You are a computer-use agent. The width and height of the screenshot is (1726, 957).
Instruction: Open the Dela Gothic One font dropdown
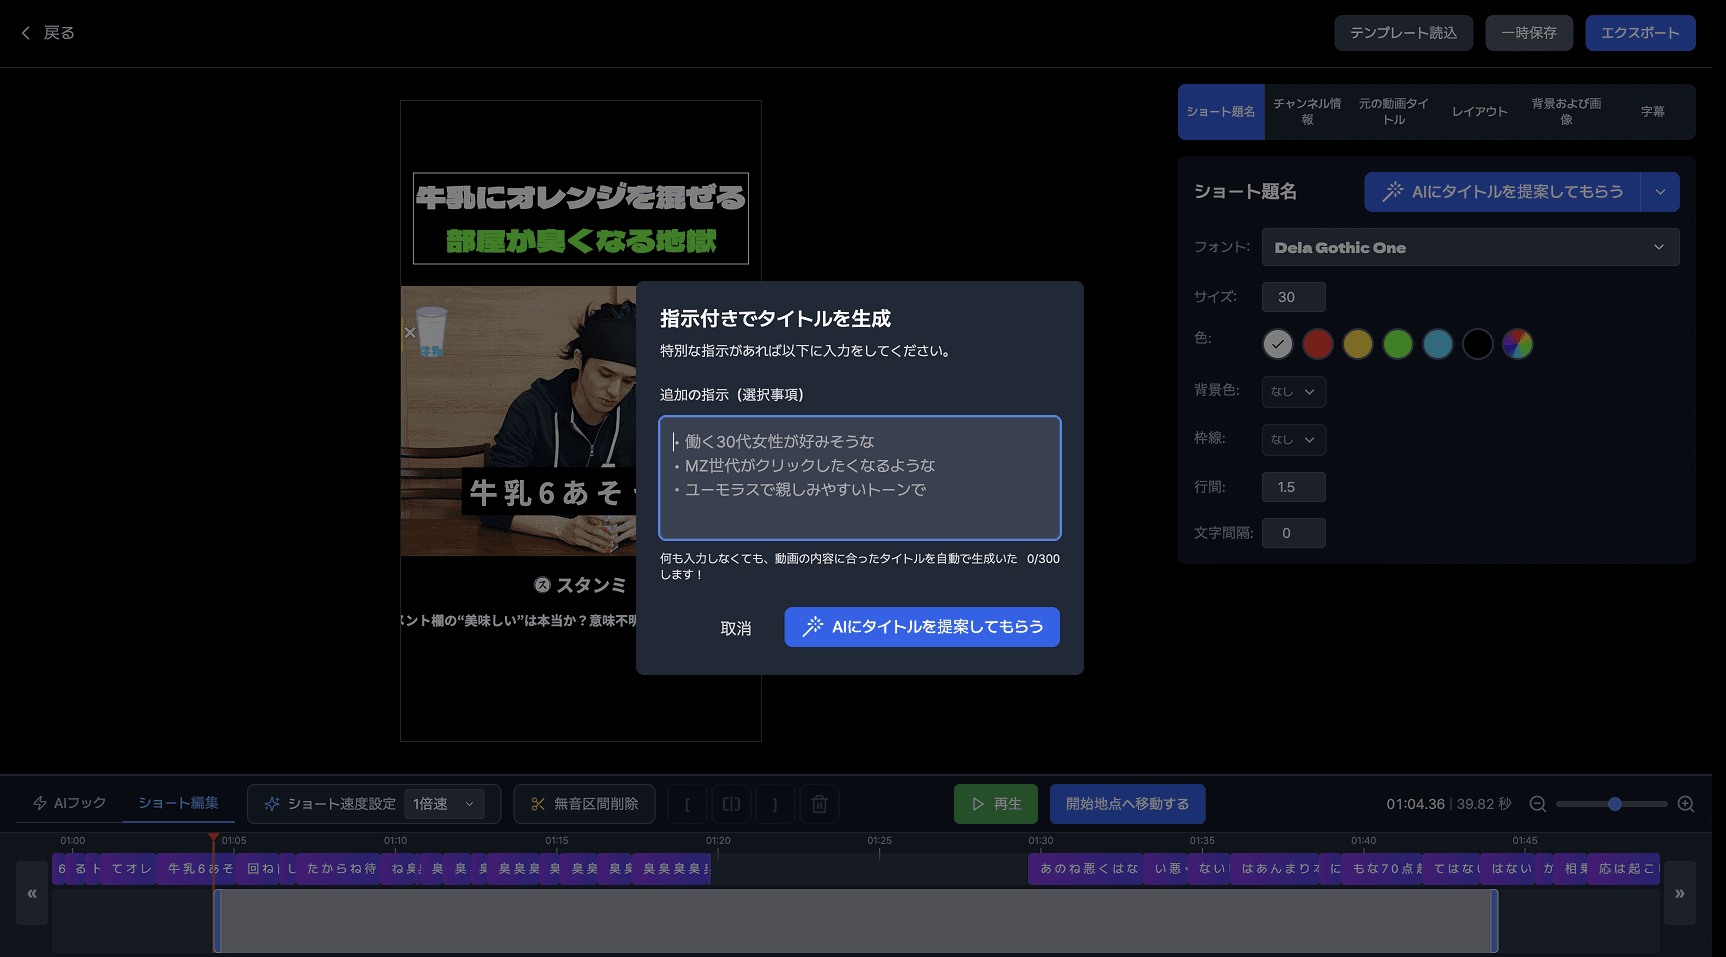click(1470, 247)
